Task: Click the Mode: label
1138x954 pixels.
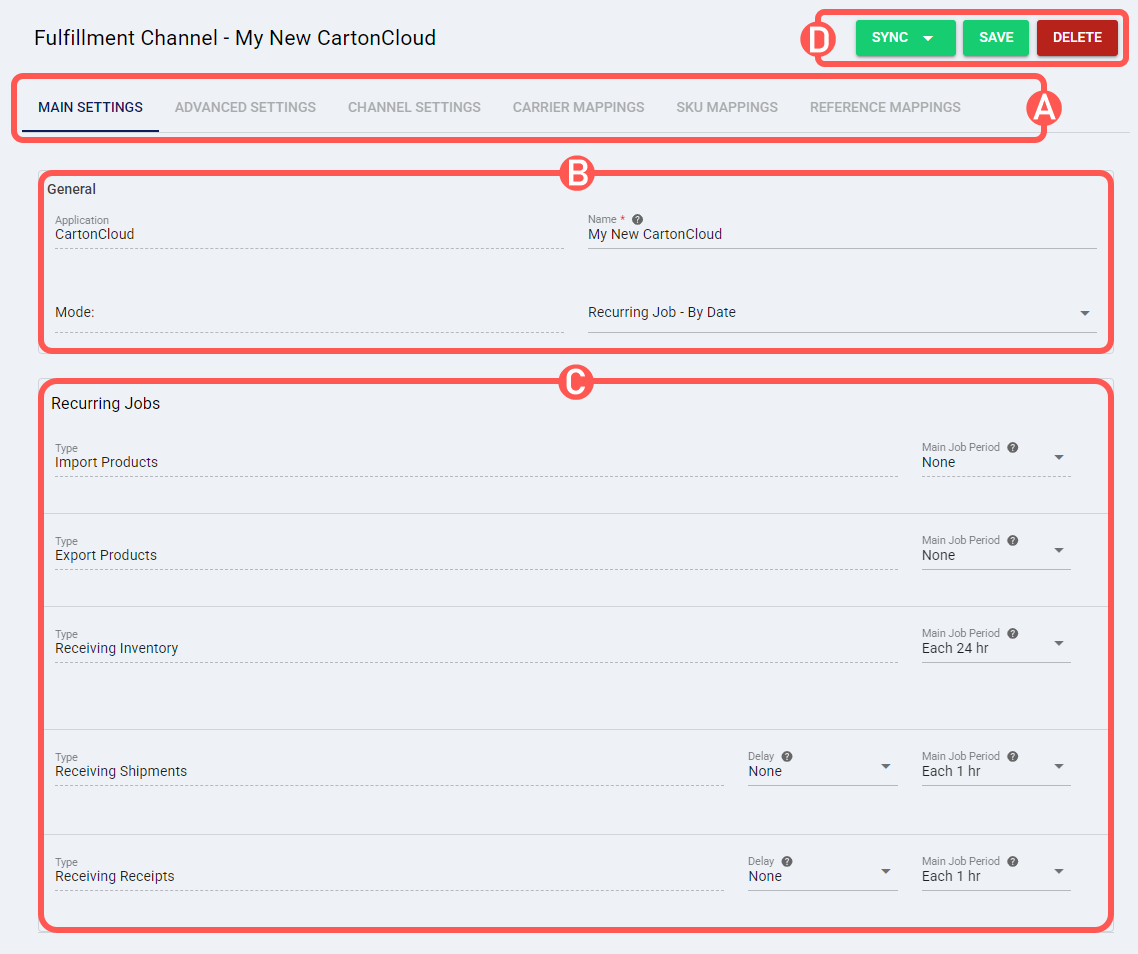Action: pyautogui.click(x=75, y=312)
